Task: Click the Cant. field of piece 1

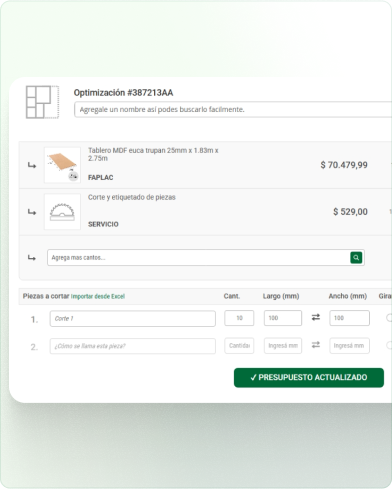Action: (239, 318)
